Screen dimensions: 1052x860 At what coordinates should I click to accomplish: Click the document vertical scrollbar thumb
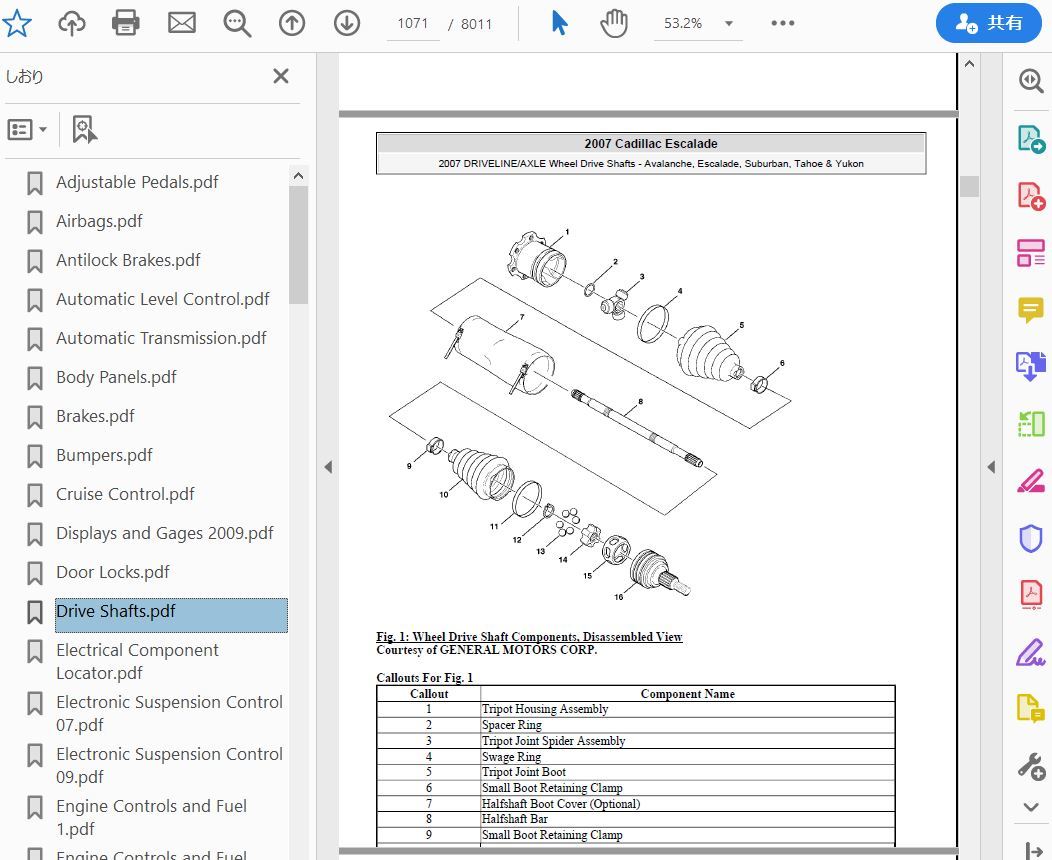[969, 186]
